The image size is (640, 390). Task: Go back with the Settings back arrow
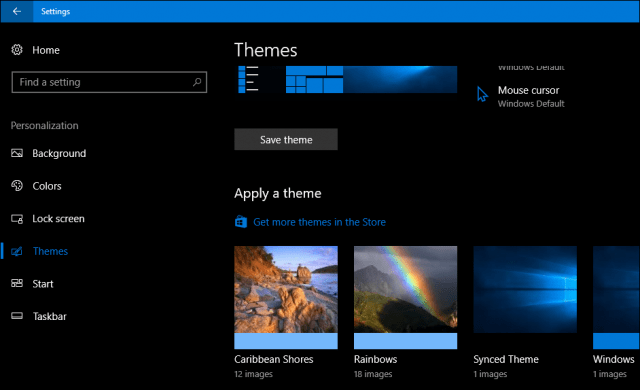pos(17,11)
